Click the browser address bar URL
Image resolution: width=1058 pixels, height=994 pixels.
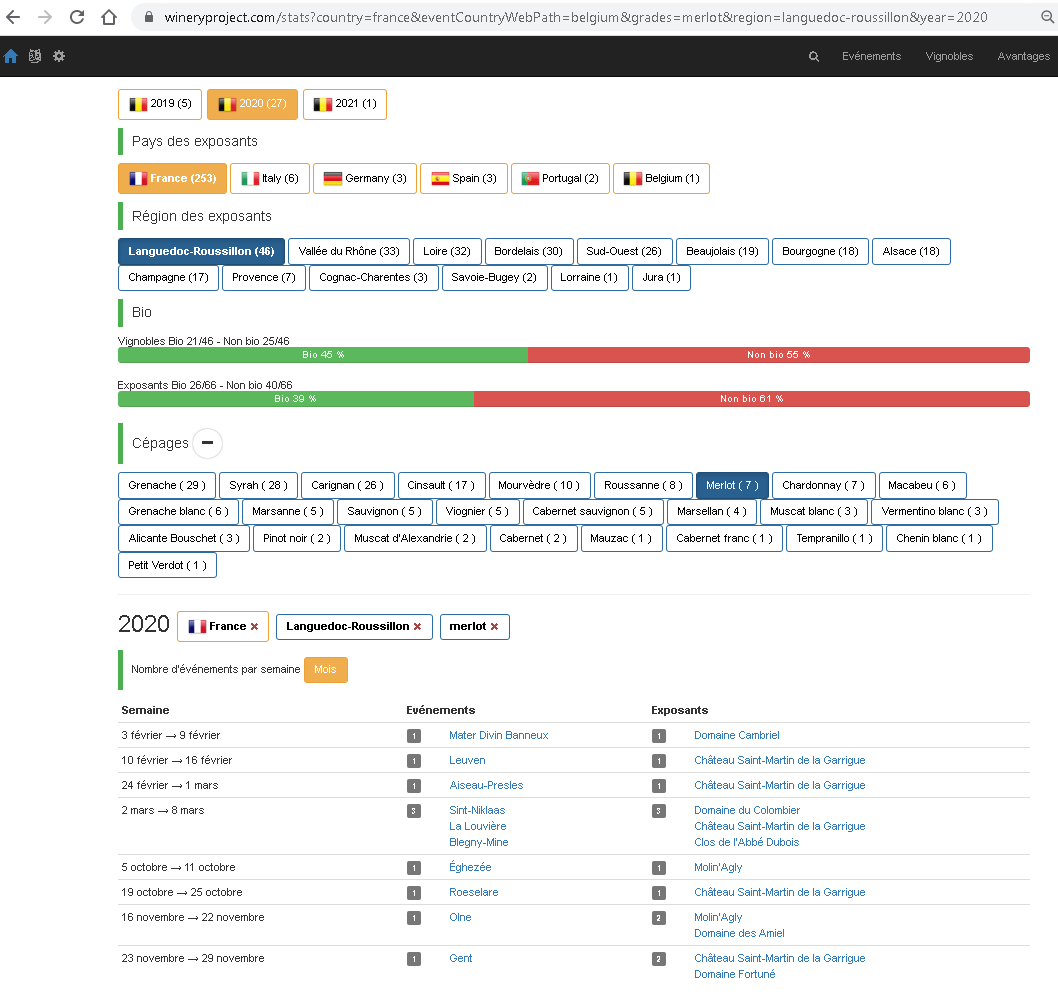coord(576,17)
